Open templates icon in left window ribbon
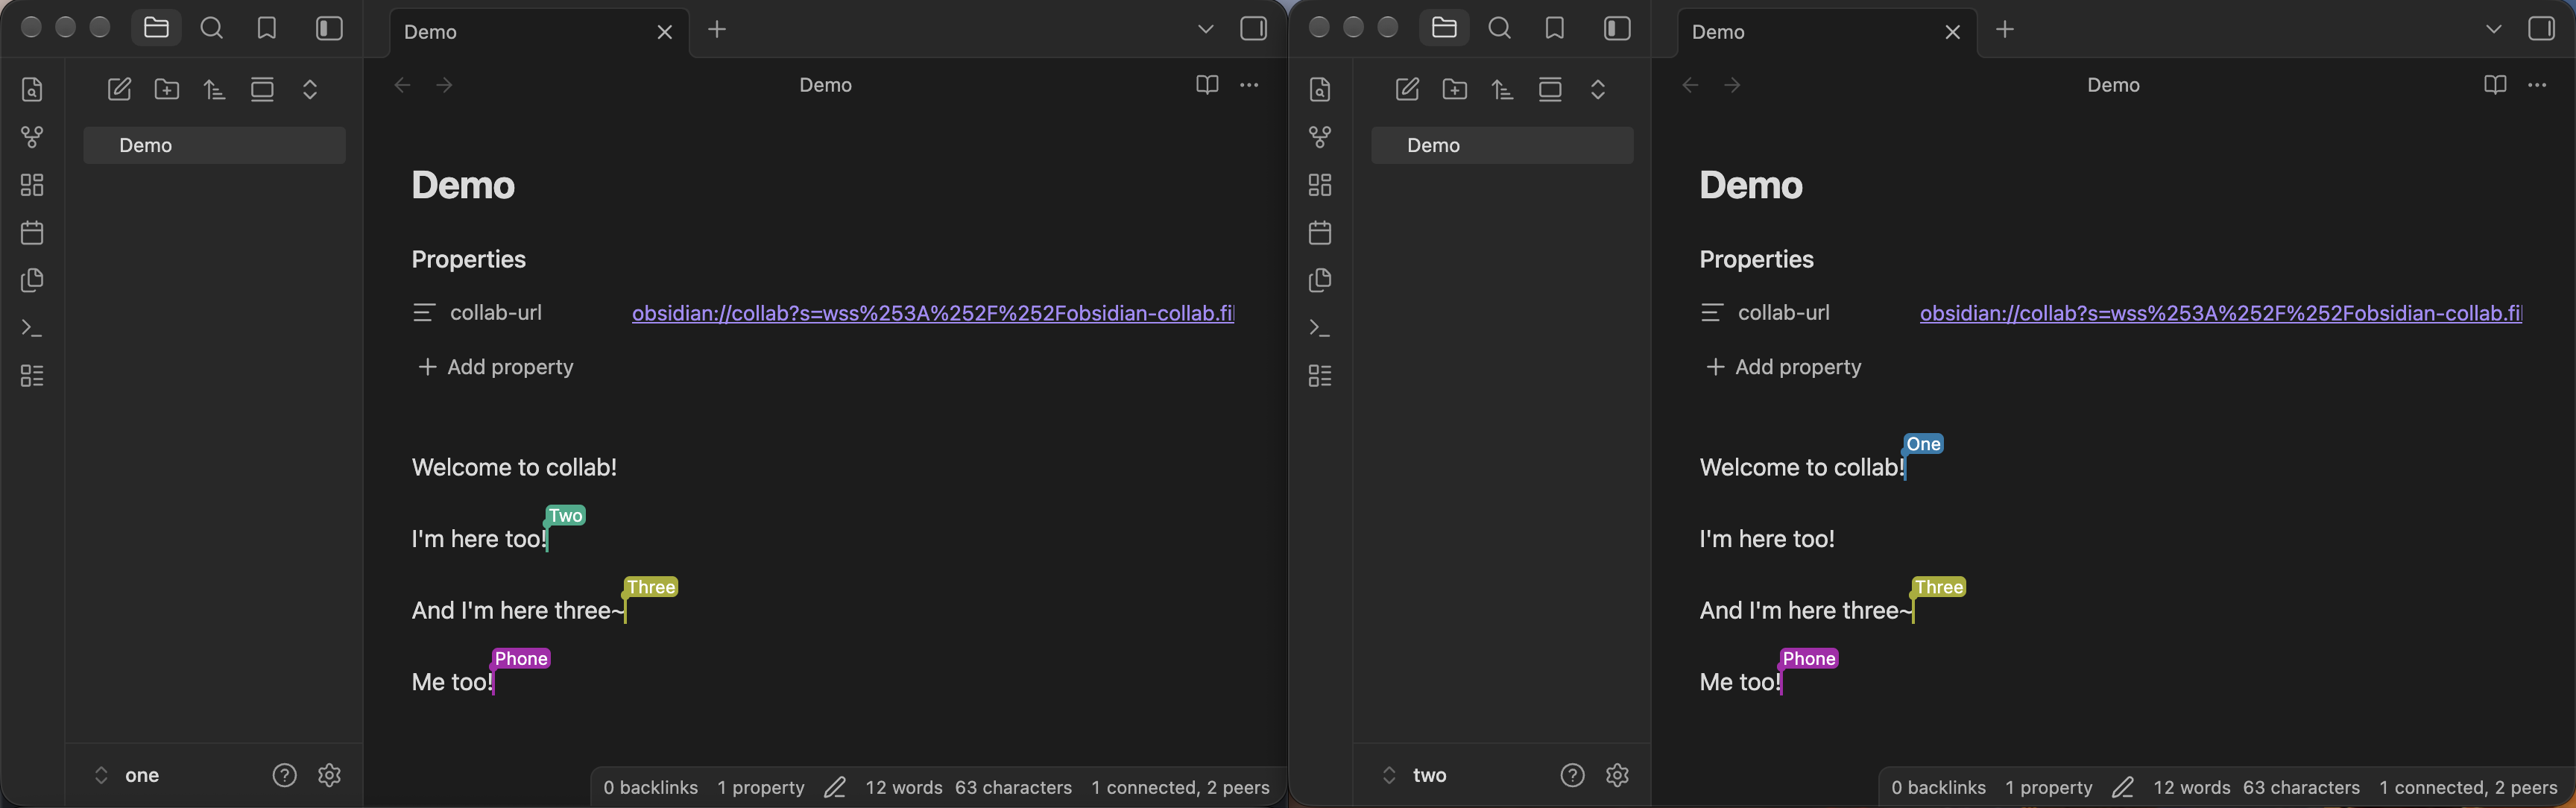Image resolution: width=2576 pixels, height=808 pixels. (32, 280)
